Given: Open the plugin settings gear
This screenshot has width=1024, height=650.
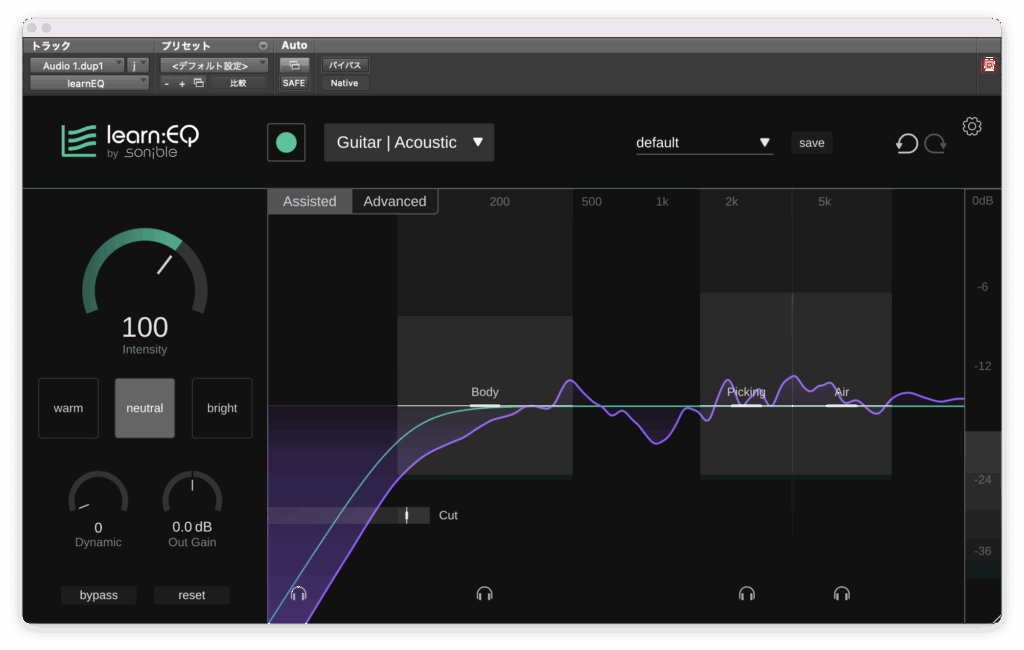Looking at the screenshot, I should coord(972,126).
